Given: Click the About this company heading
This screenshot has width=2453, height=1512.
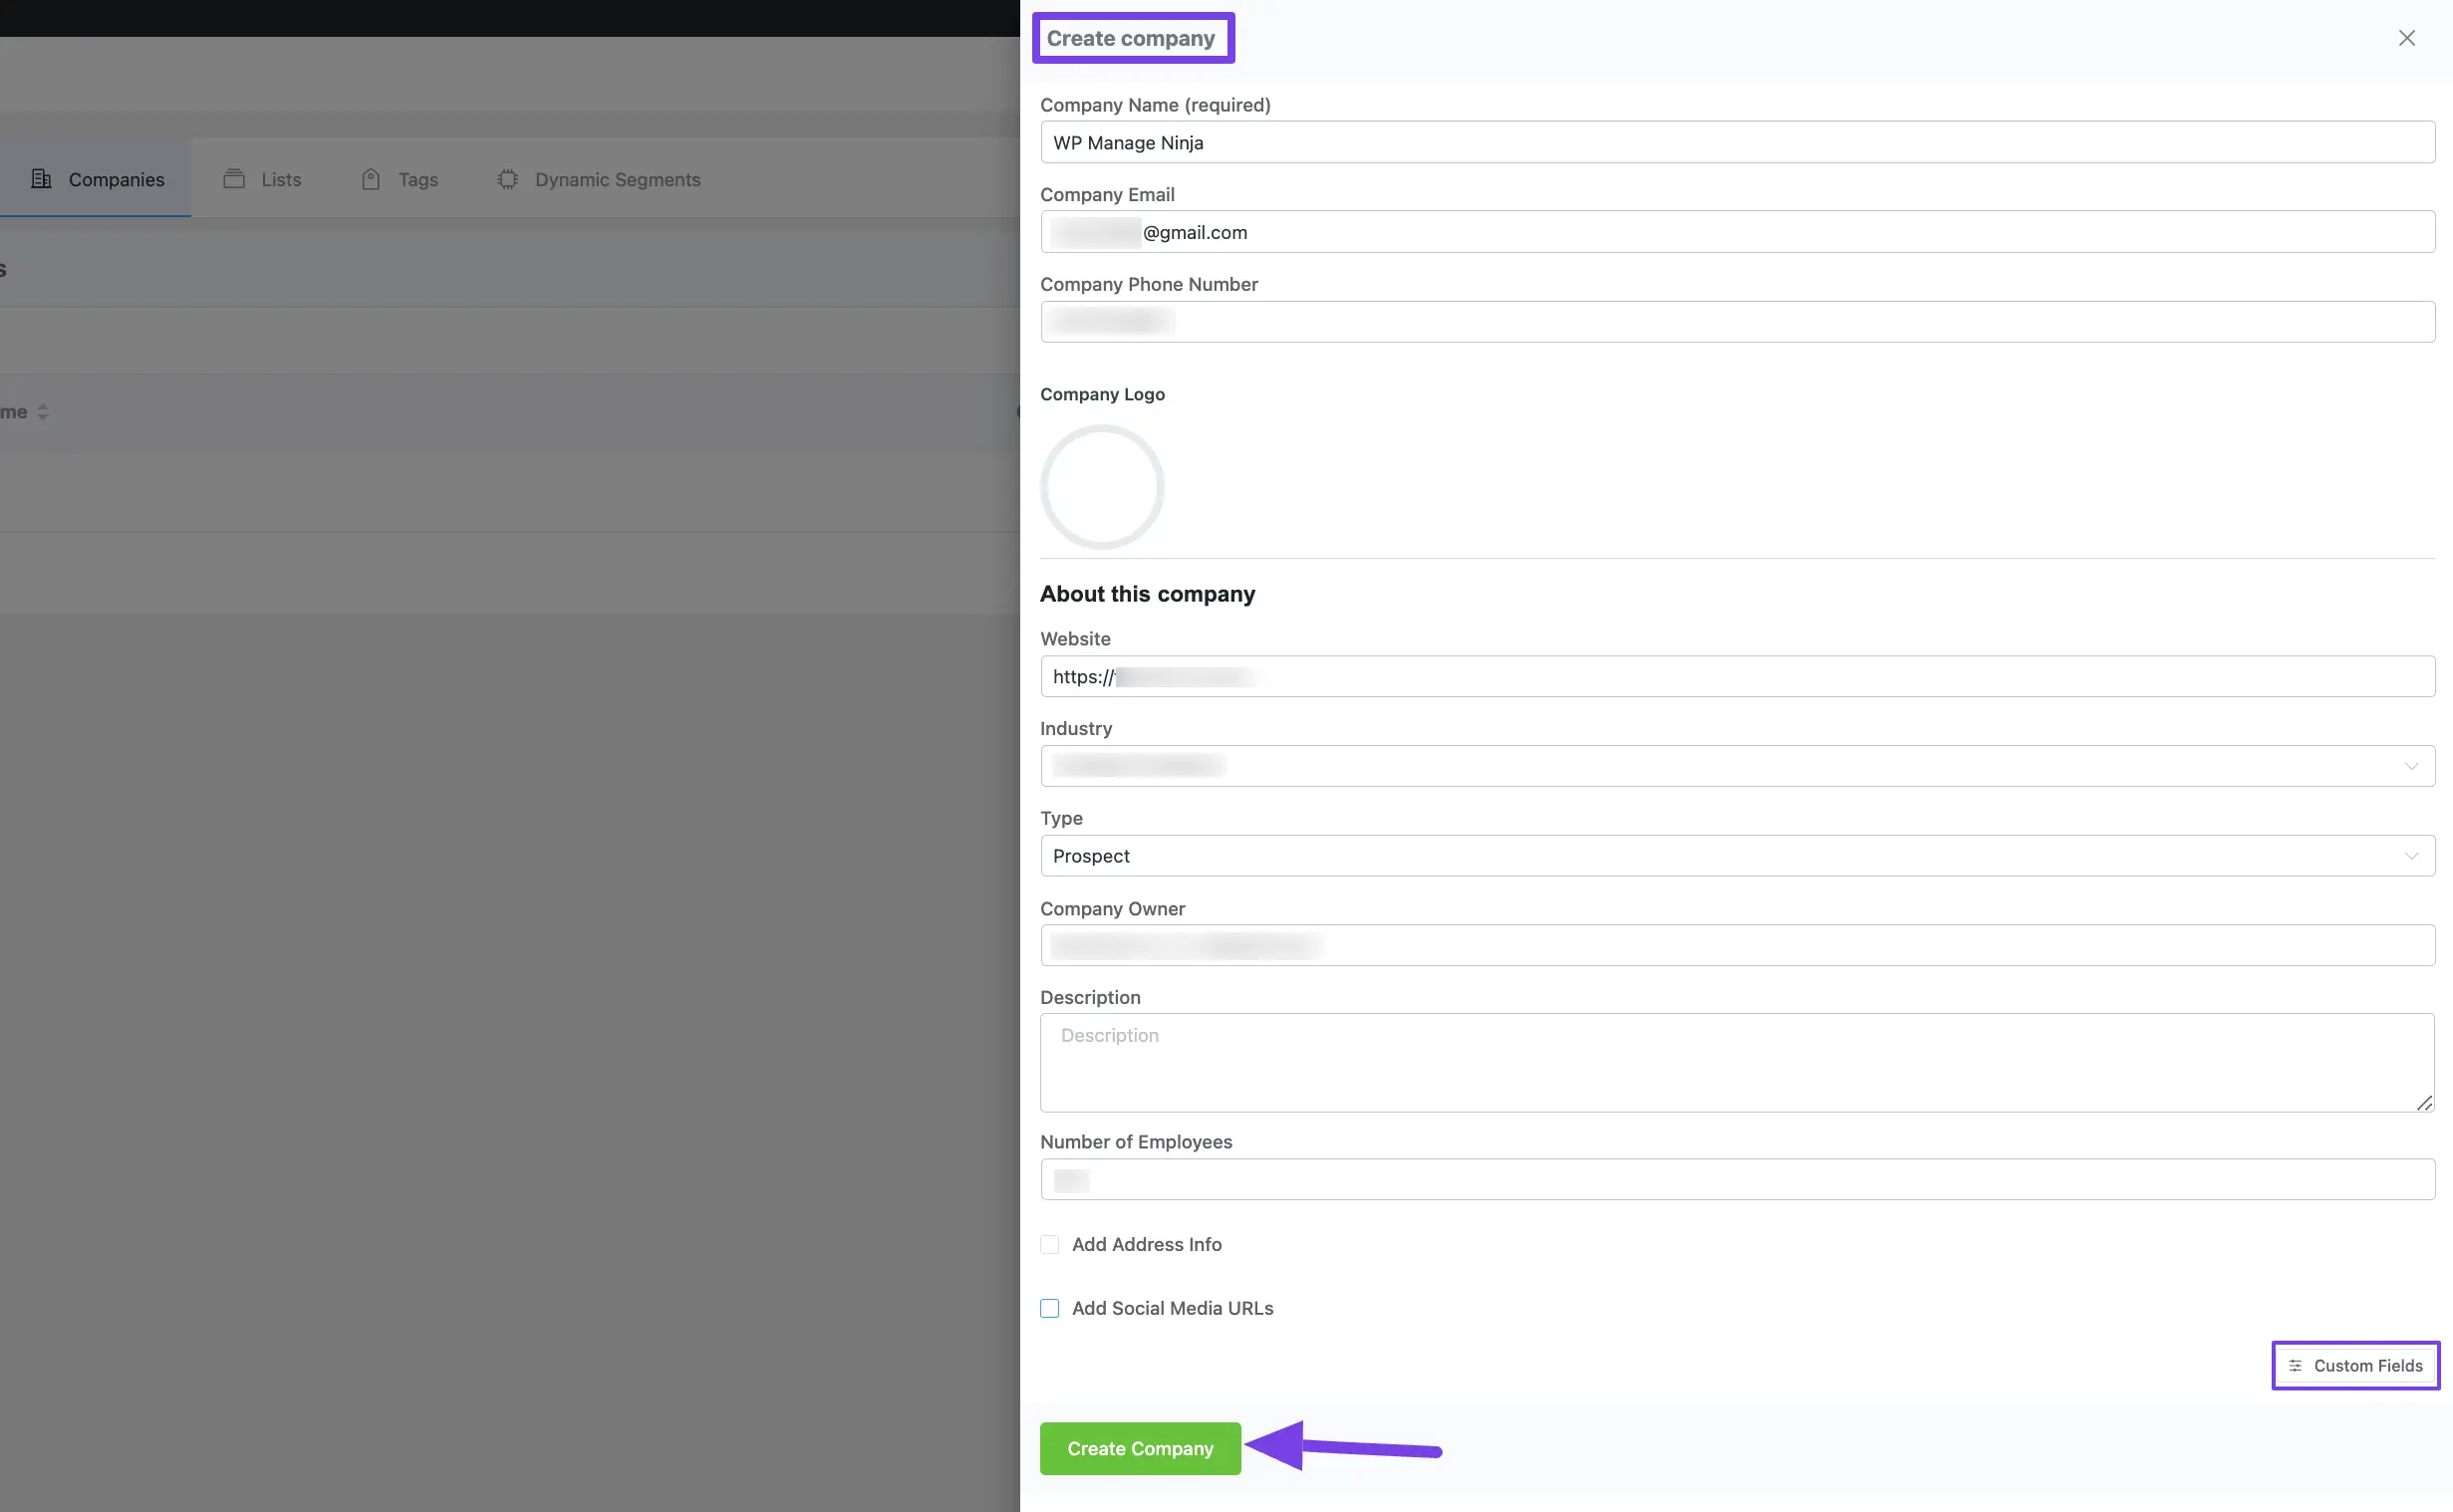Looking at the screenshot, I should point(1147,594).
